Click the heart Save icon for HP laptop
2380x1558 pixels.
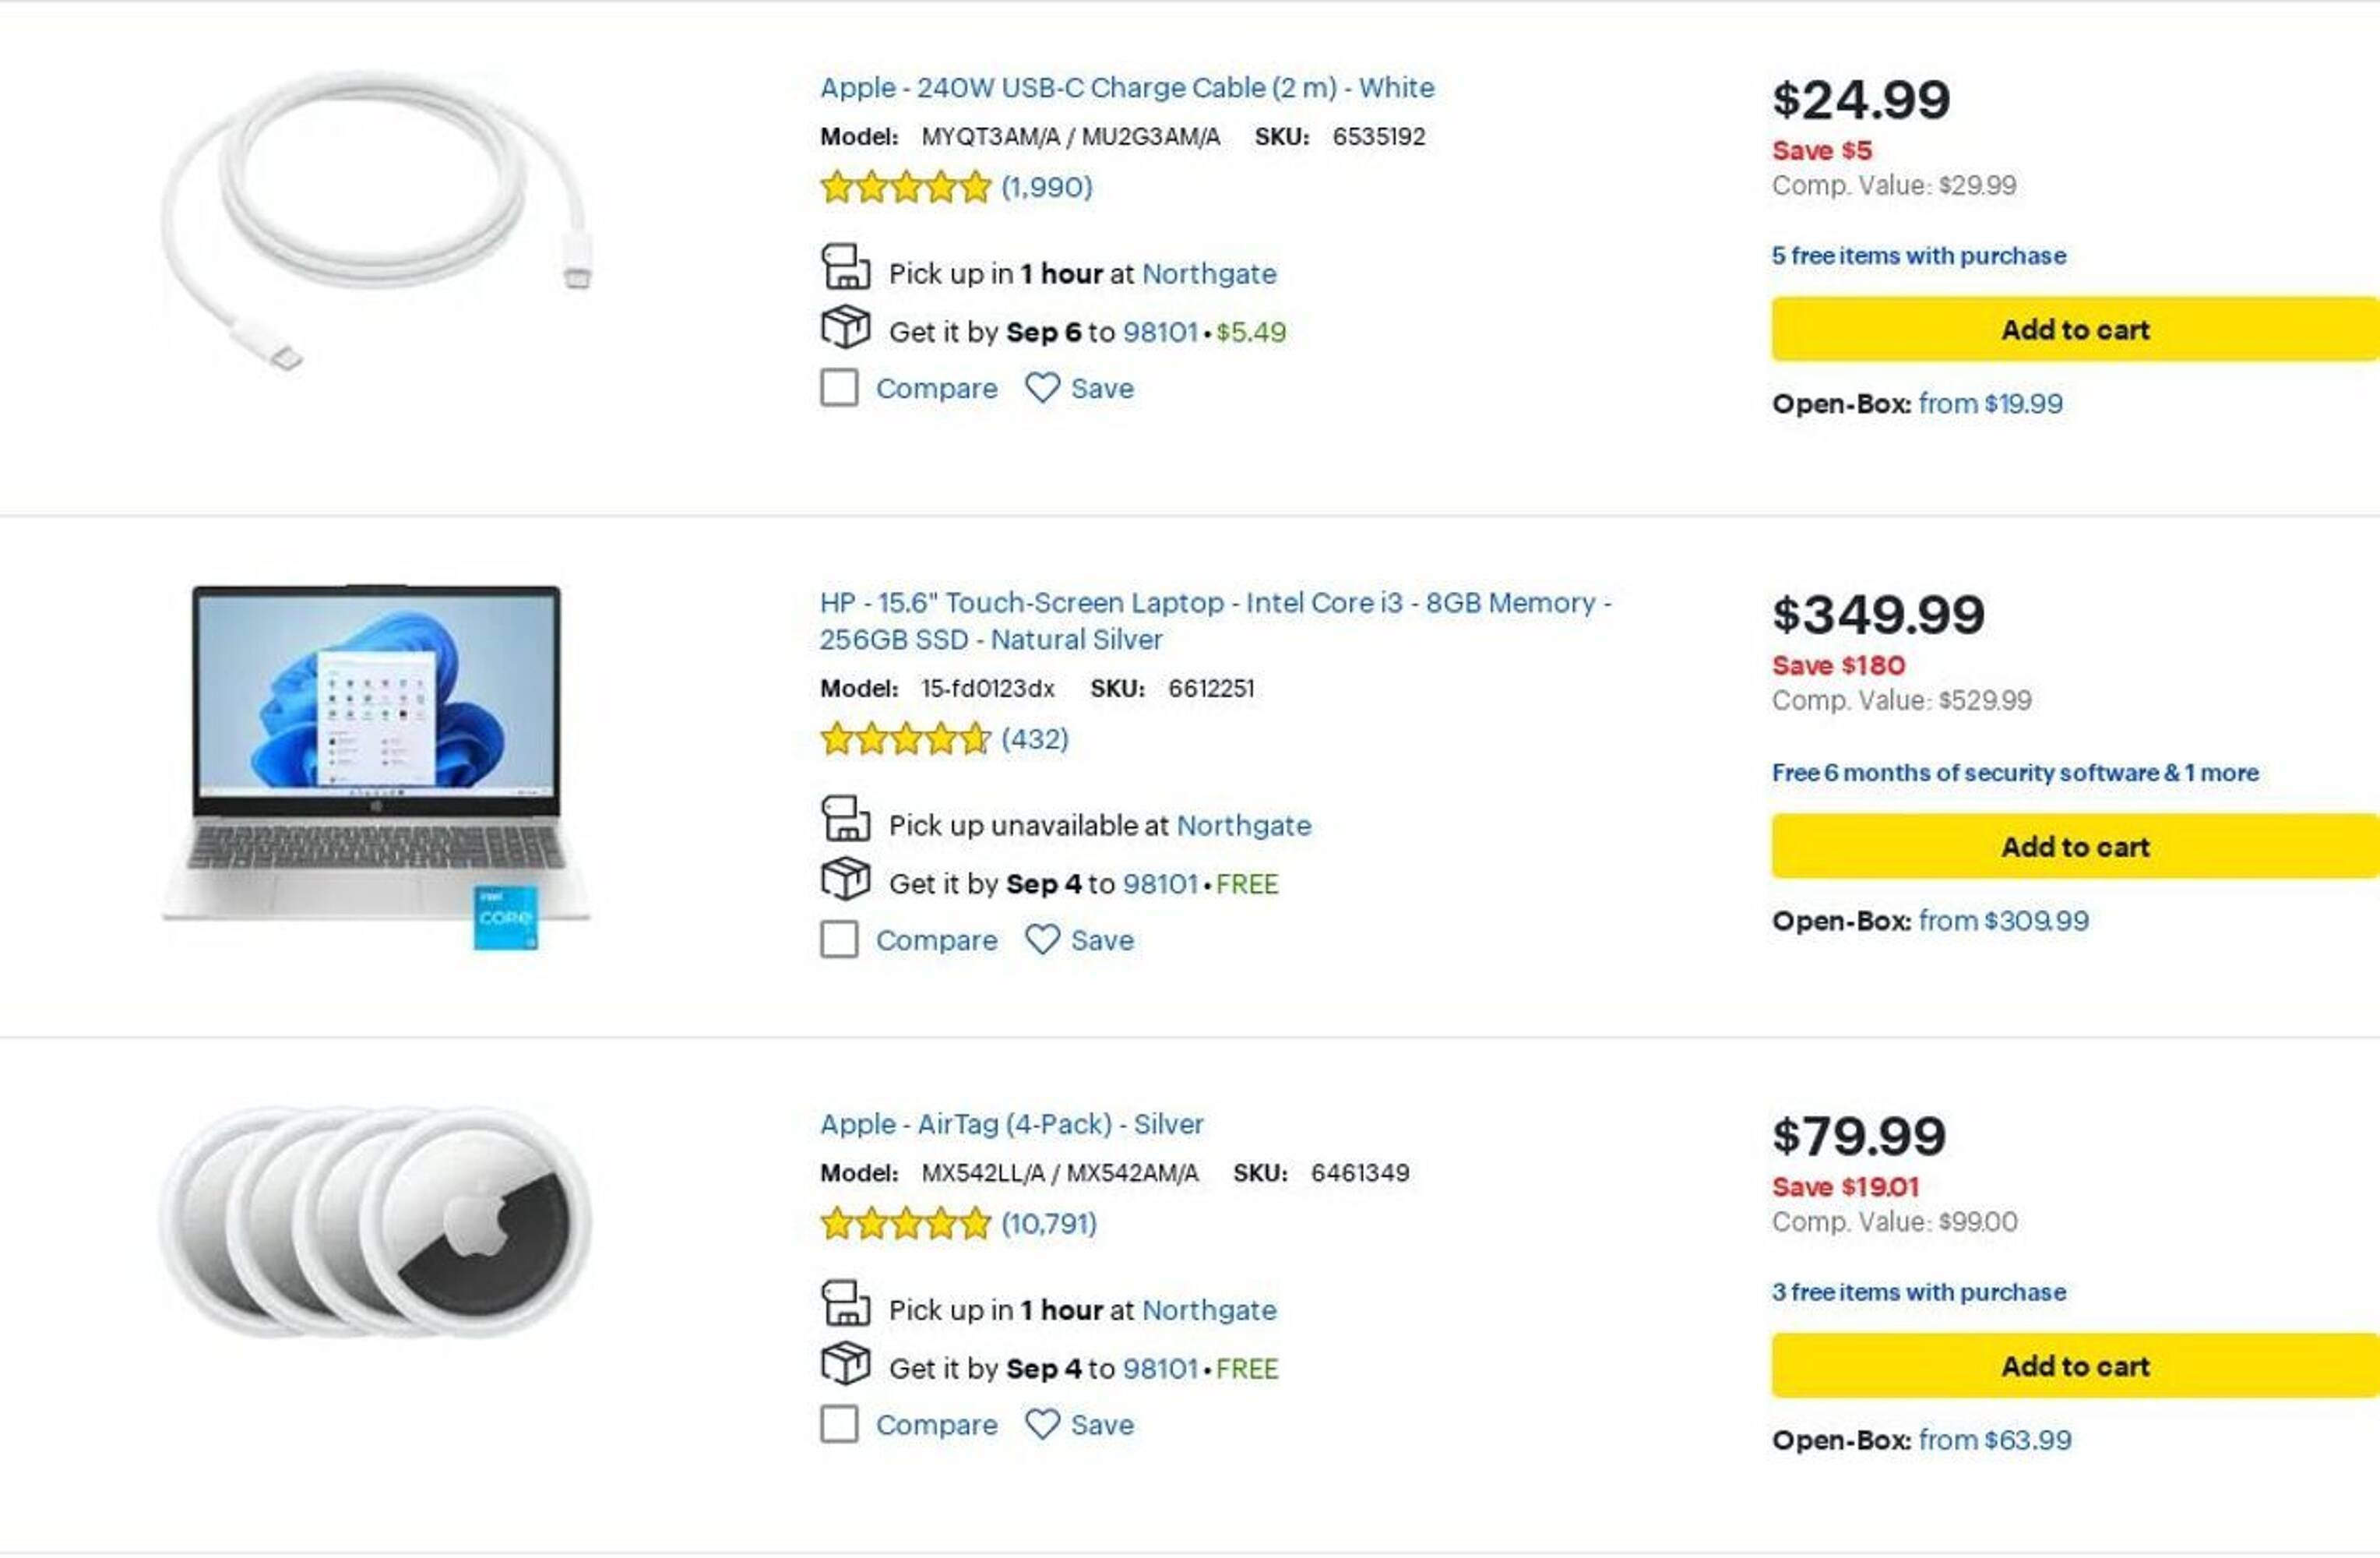pyautogui.click(x=1042, y=940)
